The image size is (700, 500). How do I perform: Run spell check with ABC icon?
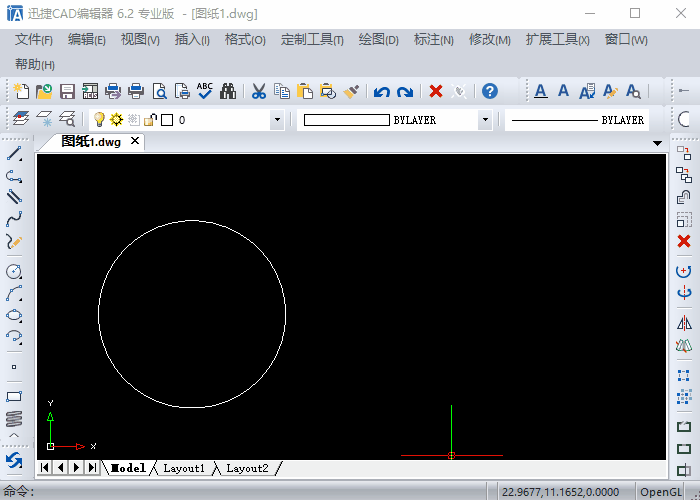click(x=205, y=91)
